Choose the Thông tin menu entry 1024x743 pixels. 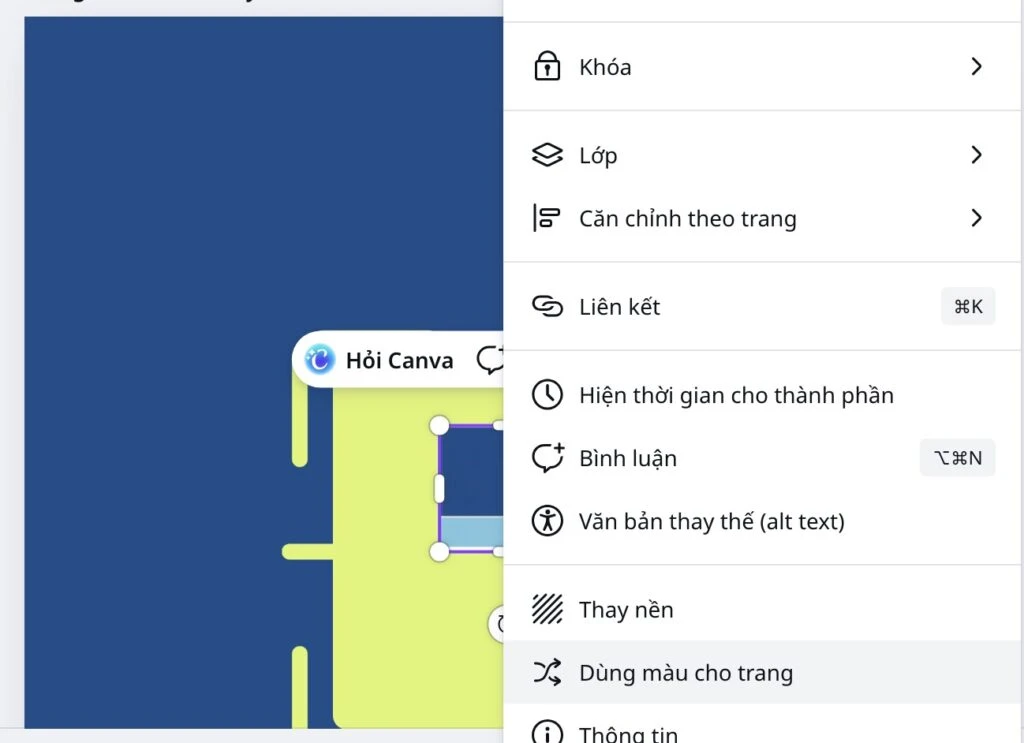click(628, 734)
